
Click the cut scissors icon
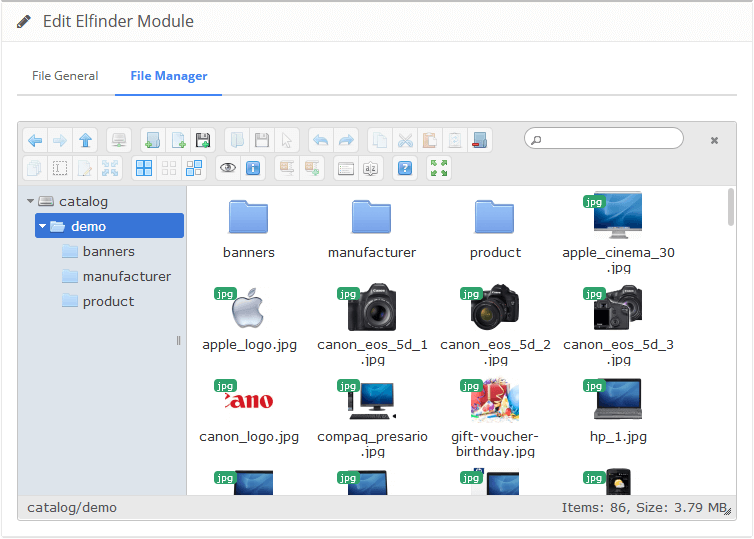(405, 140)
